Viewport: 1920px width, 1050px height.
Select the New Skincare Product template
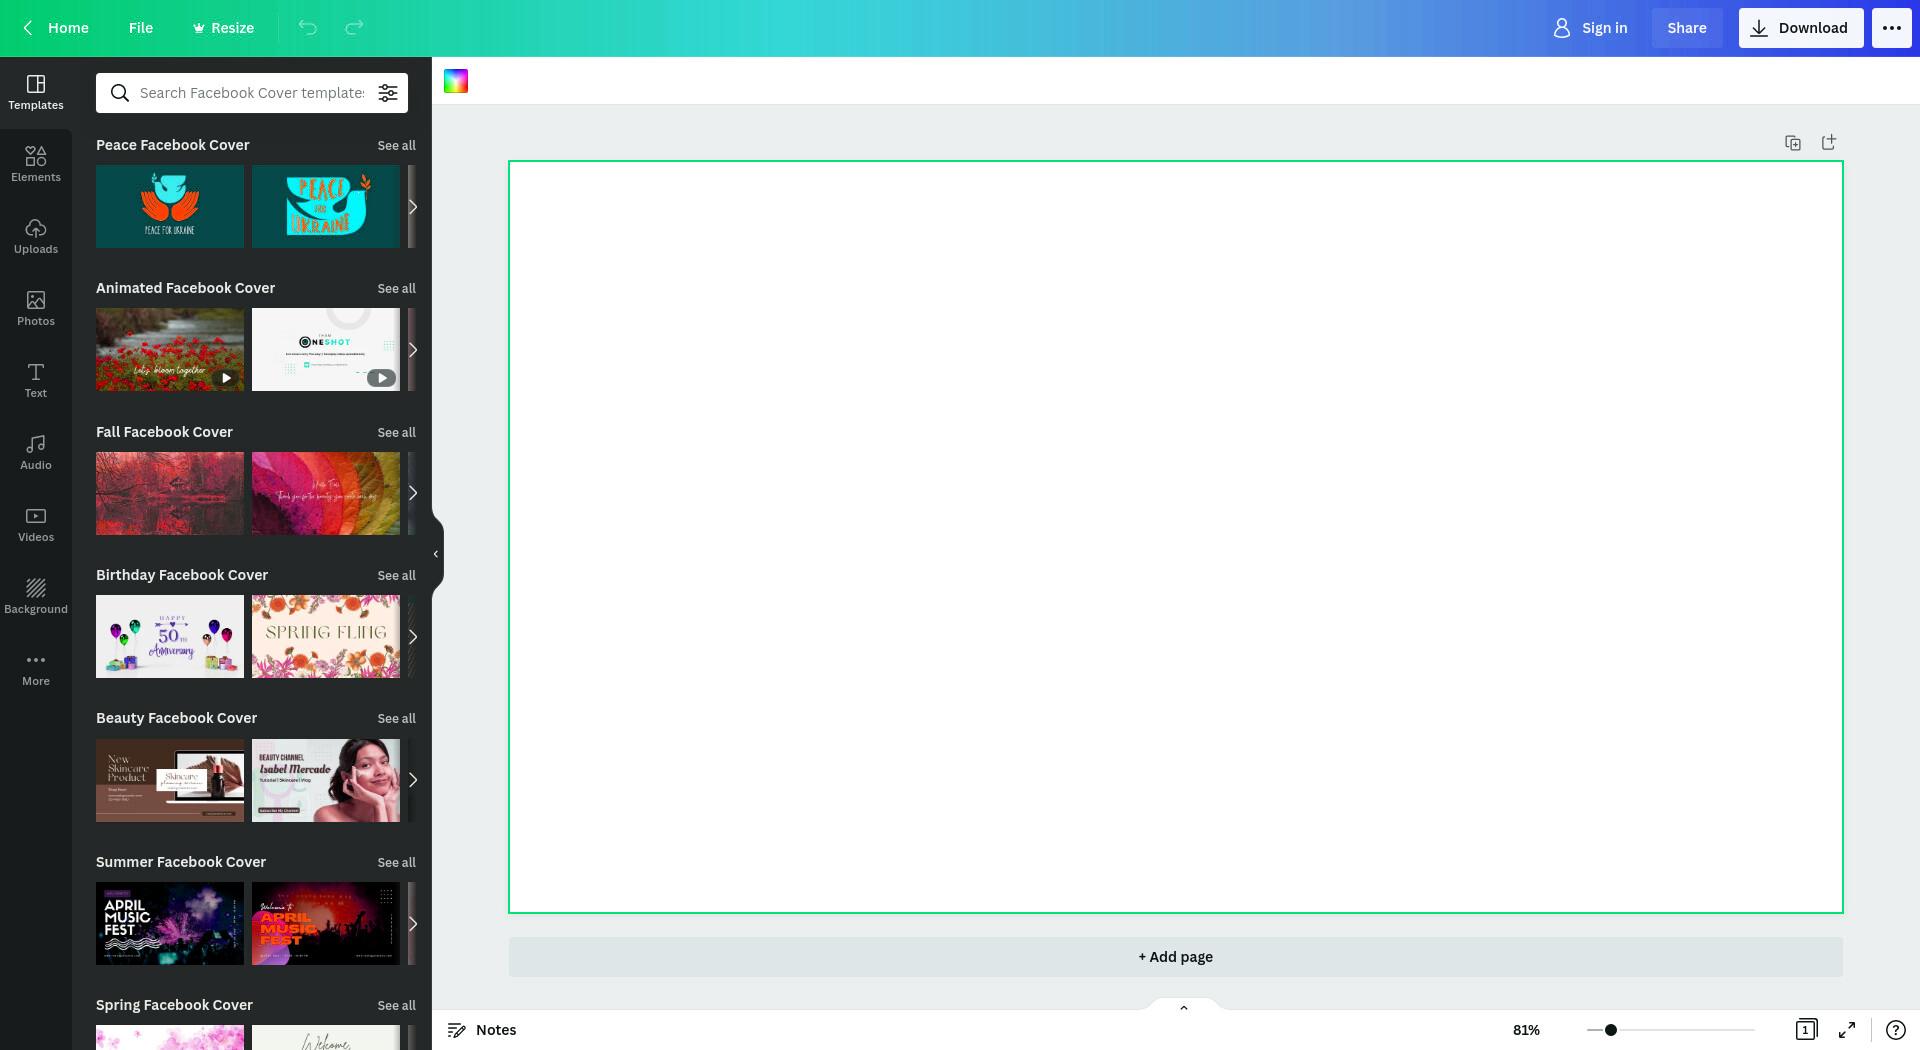point(170,780)
